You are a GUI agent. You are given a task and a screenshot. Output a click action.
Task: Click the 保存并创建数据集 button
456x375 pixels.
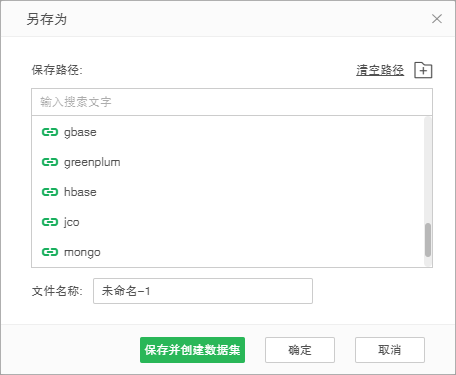pos(192,350)
